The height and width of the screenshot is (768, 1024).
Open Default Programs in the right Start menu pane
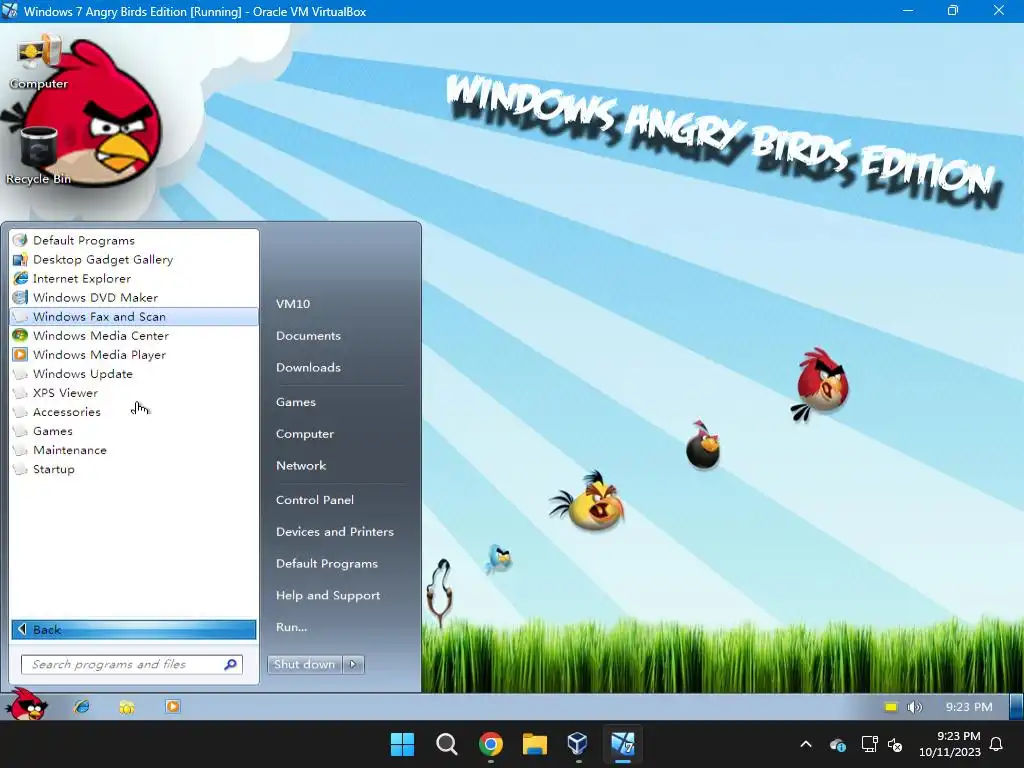(x=327, y=564)
